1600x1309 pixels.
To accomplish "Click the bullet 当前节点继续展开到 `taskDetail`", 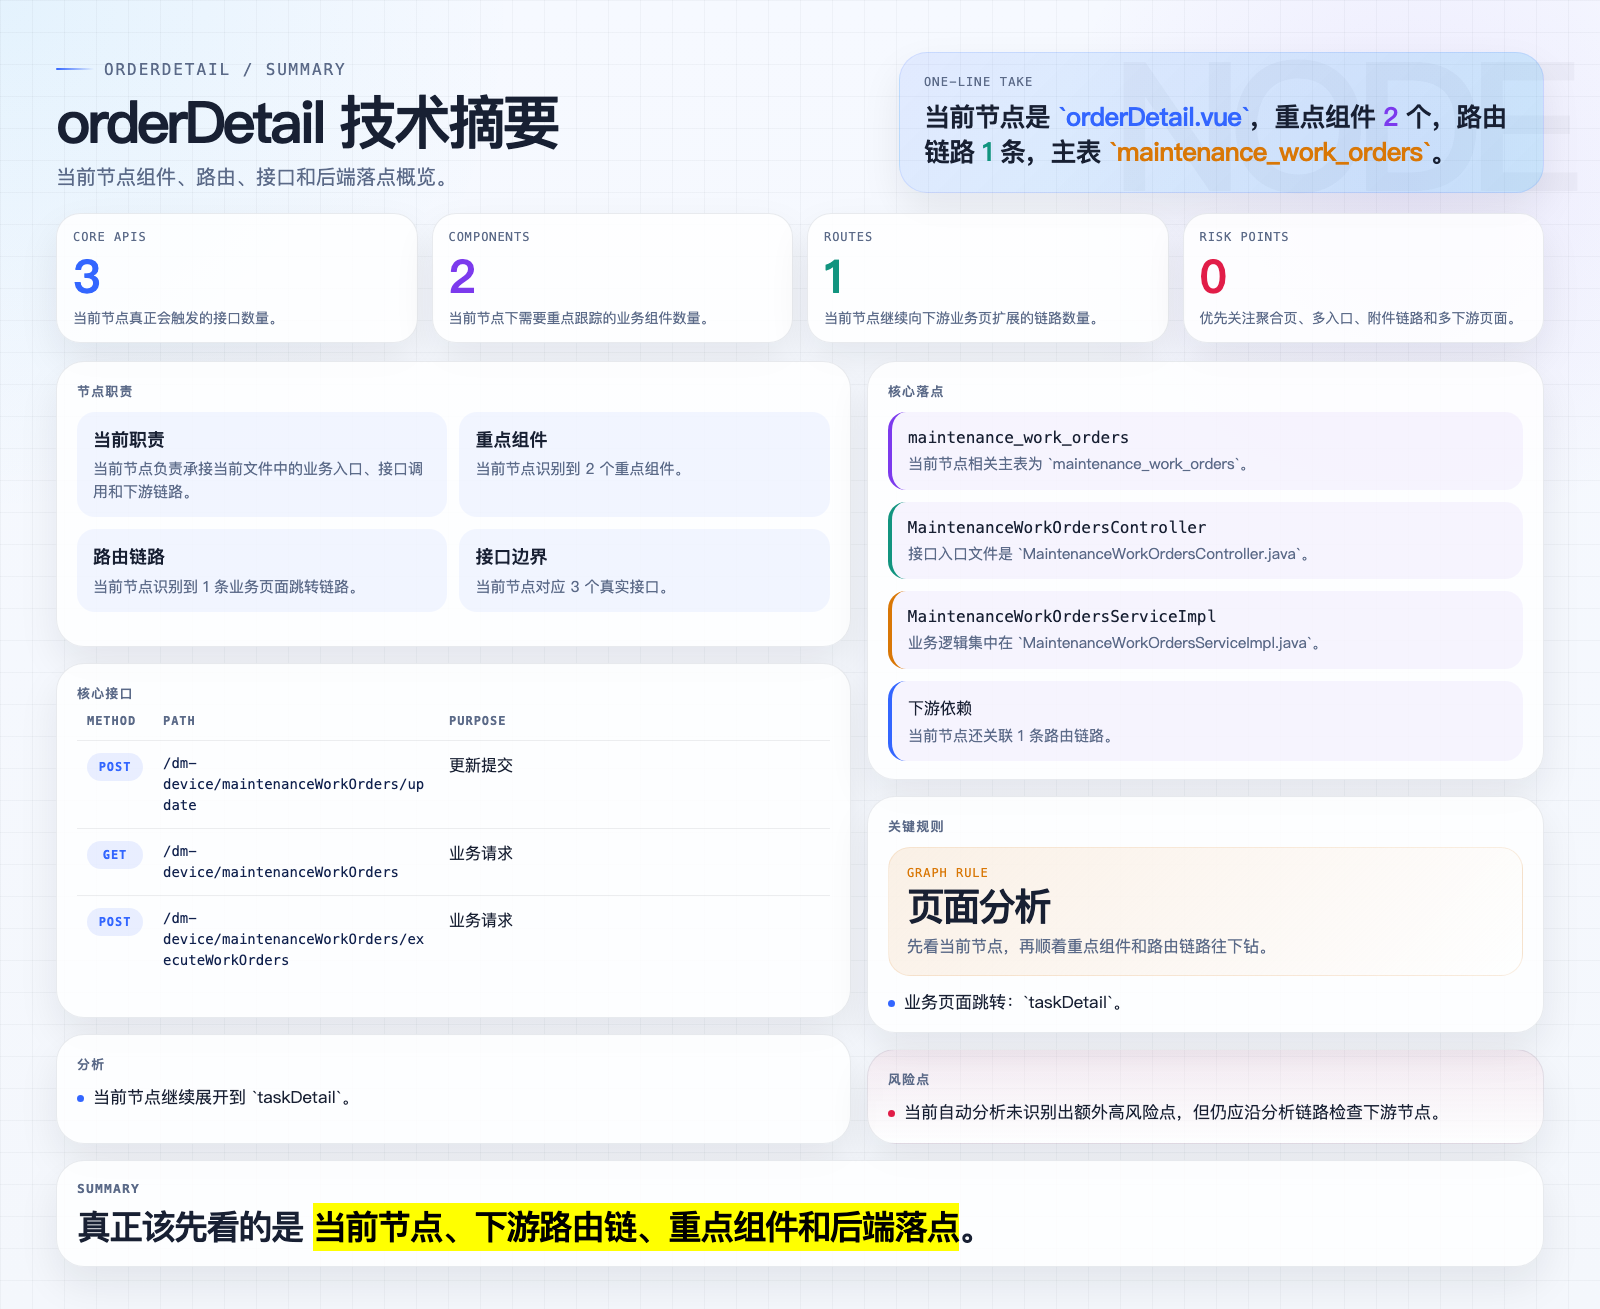I will point(223,1097).
